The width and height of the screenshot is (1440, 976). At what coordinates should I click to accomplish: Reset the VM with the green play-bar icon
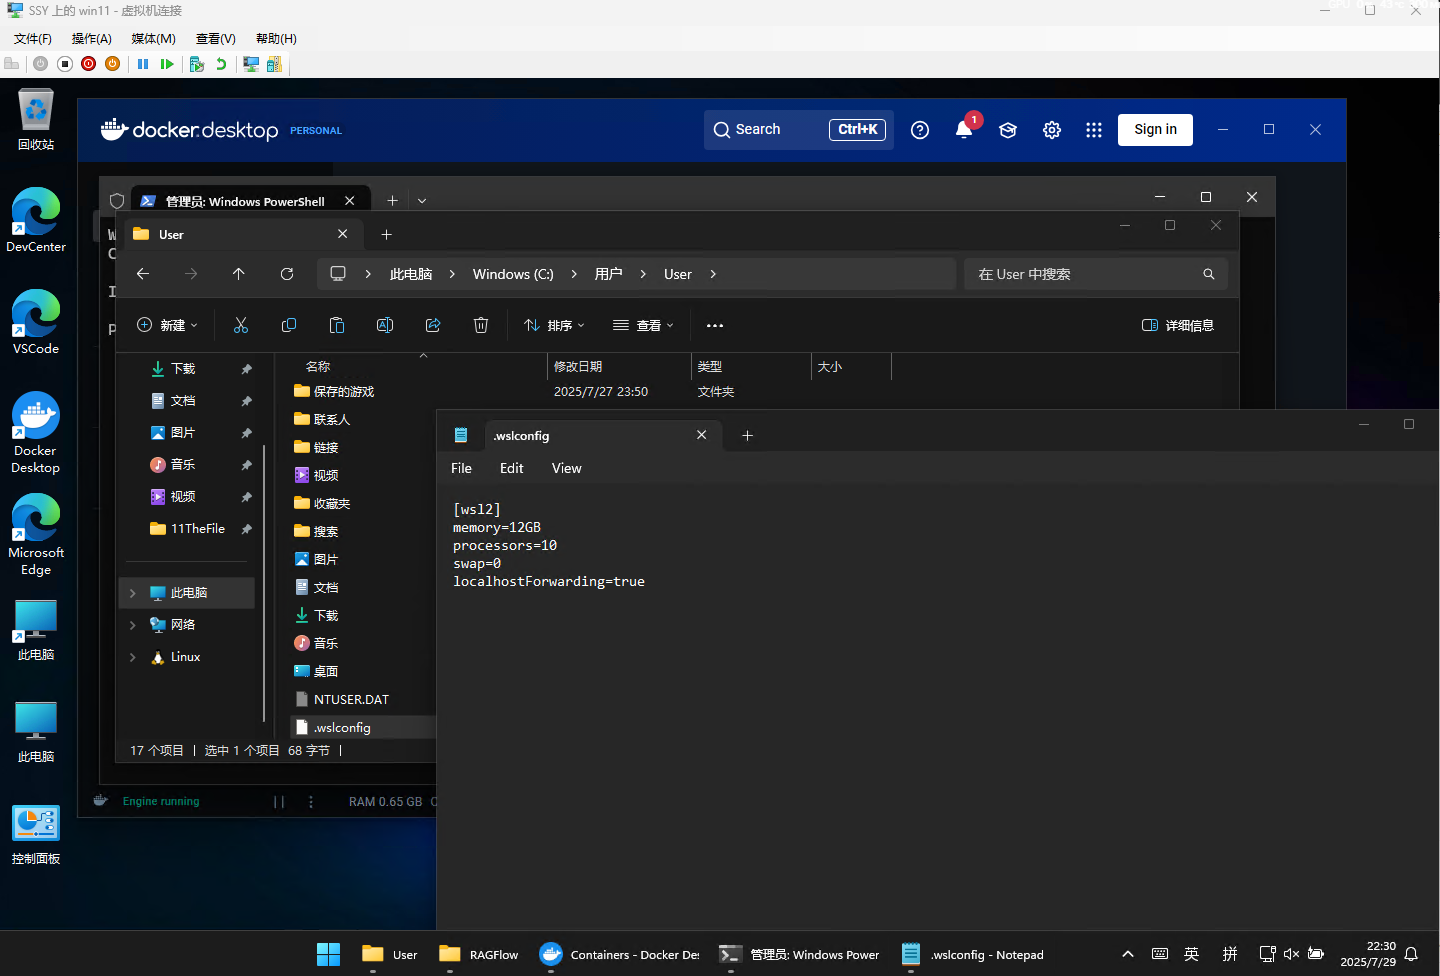[167, 64]
